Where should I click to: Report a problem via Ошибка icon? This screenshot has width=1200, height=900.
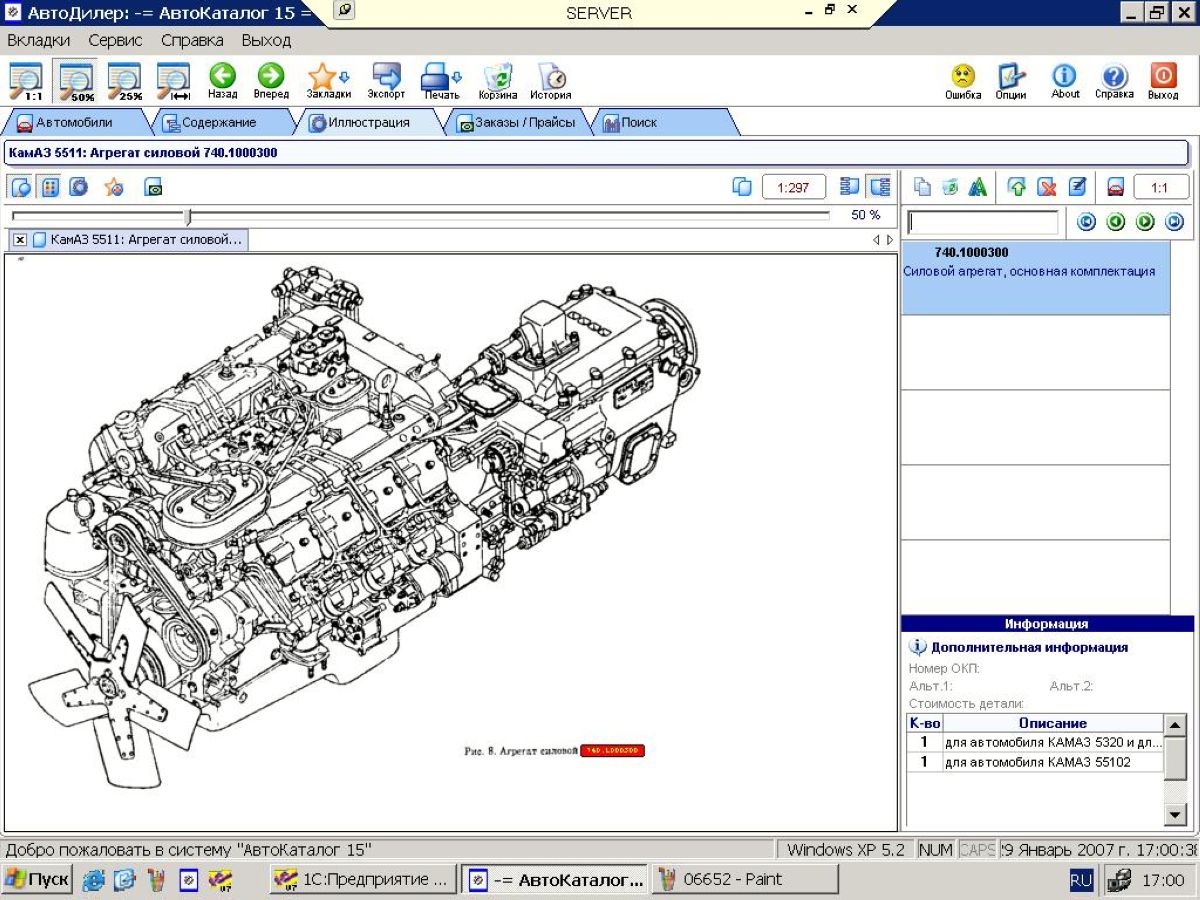click(963, 77)
